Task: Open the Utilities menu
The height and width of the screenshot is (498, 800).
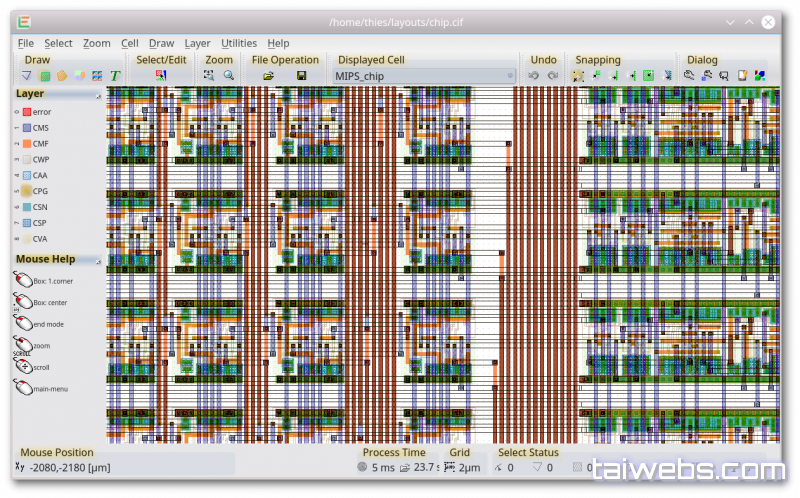Action: pyautogui.click(x=239, y=43)
